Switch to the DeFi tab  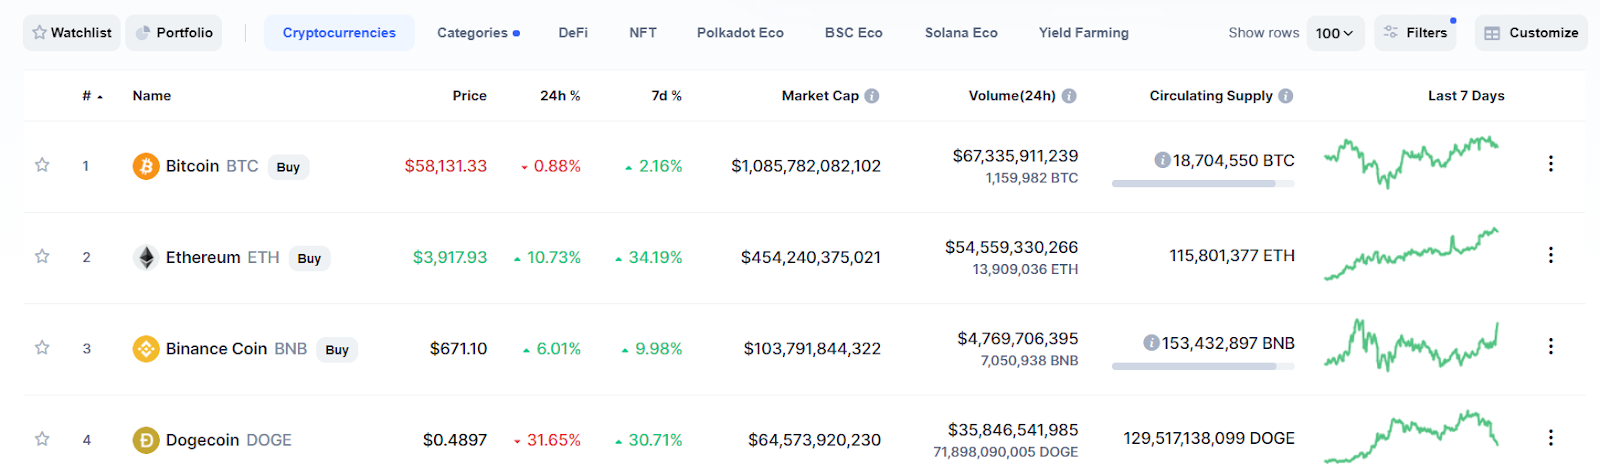(x=573, y=33)
